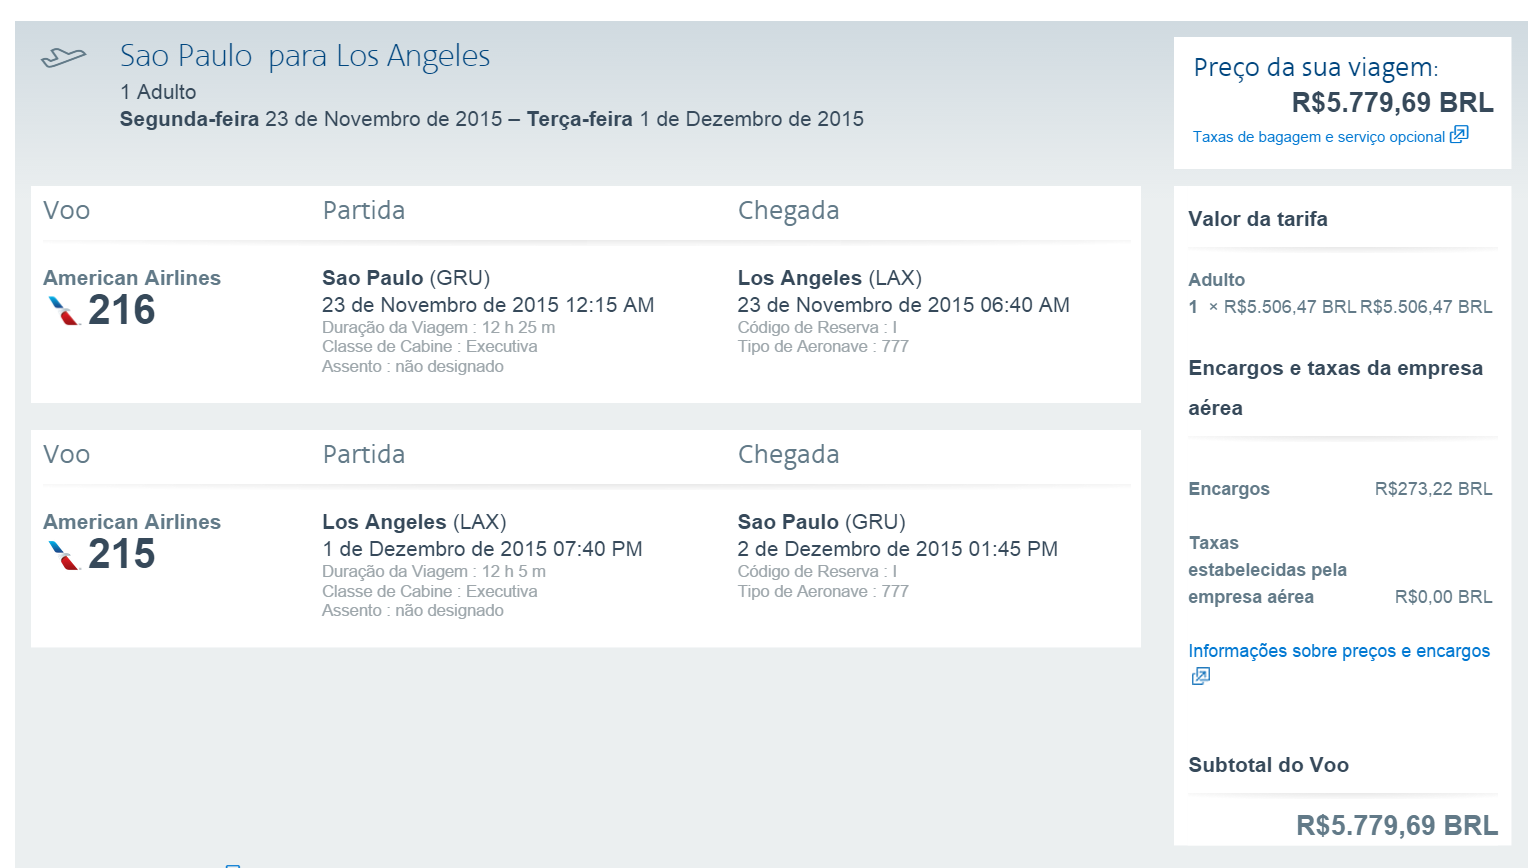
Task: Click flight number 215
Action: point(122,555)
